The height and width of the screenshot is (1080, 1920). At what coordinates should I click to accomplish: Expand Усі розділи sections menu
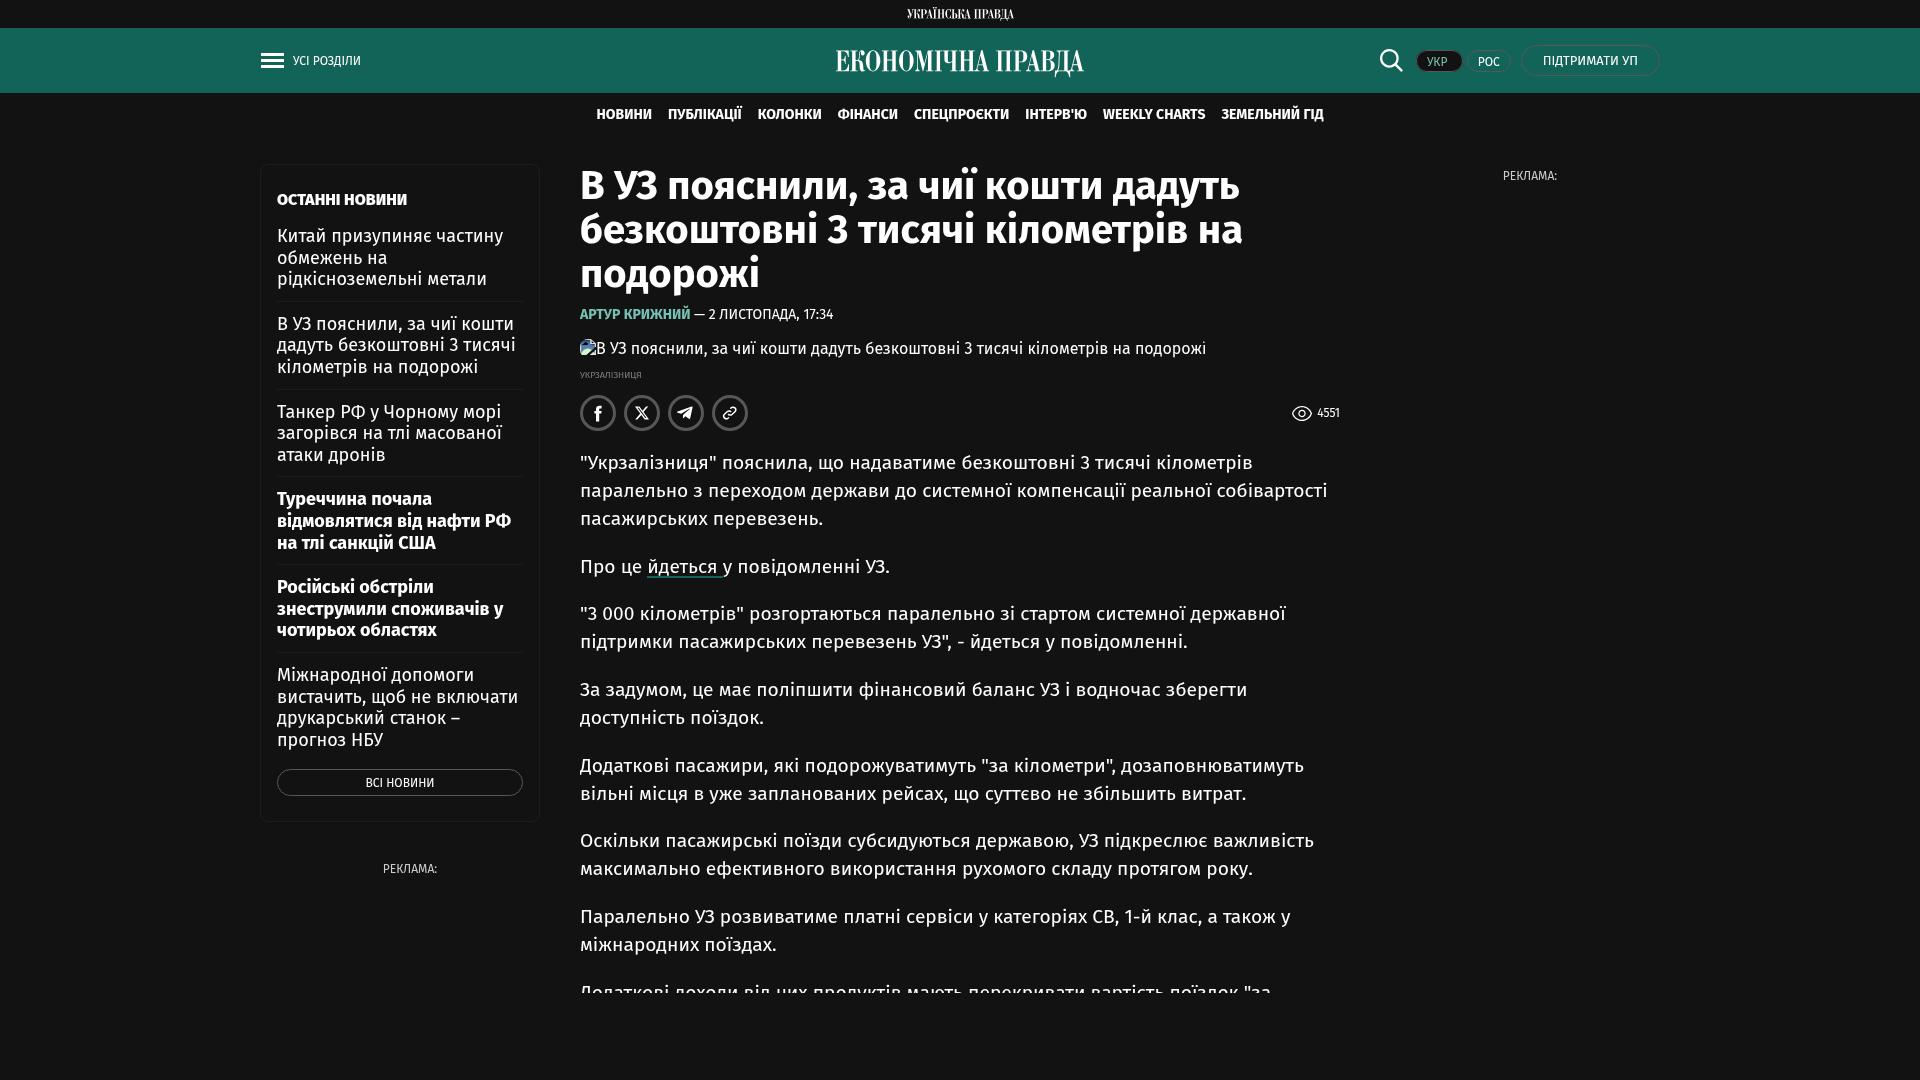click(326, 61)
